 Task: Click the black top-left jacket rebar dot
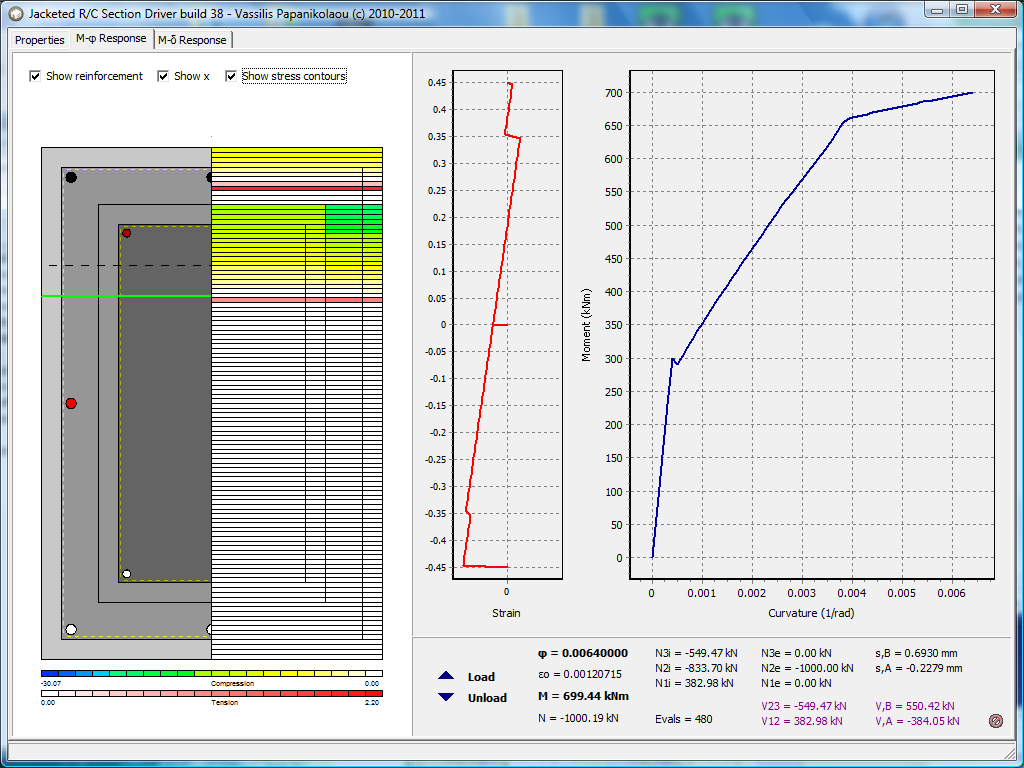[x=71, y=177]
